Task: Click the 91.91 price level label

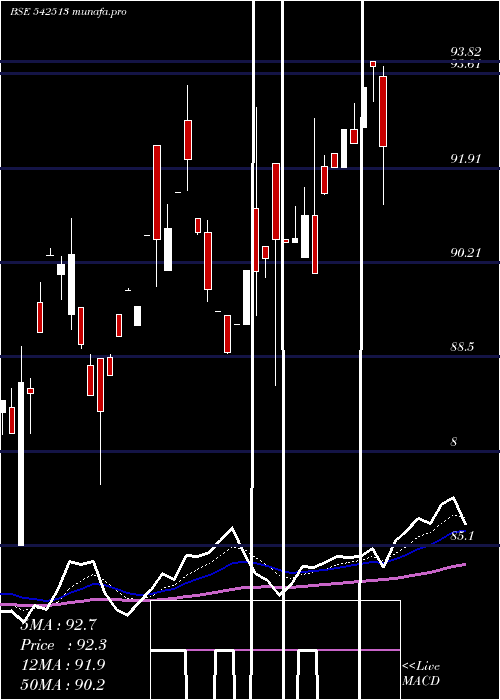Action: tap(466, 159)
